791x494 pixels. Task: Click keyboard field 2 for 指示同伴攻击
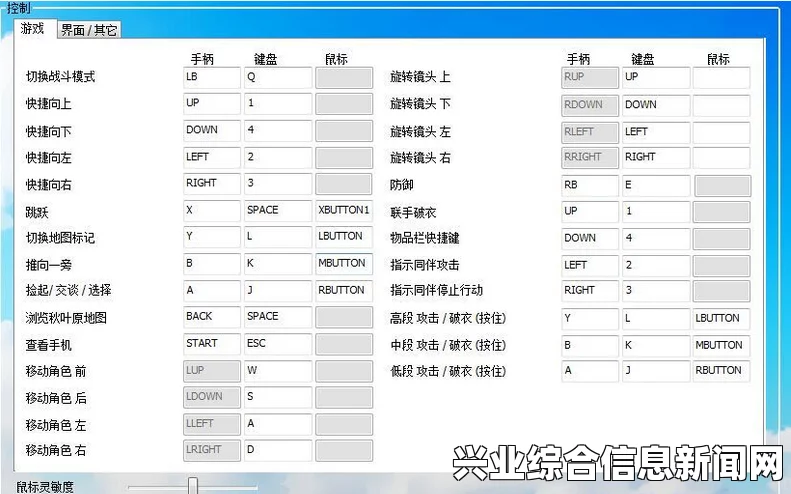656,266
